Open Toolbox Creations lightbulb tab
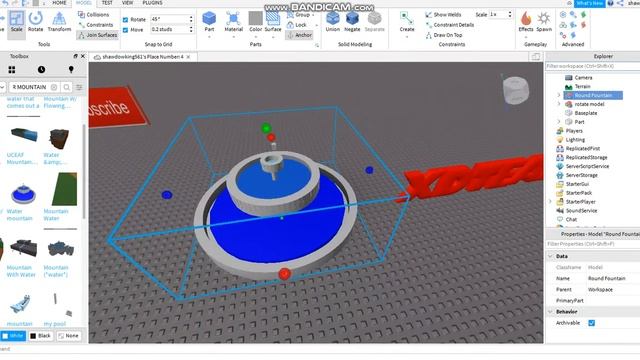Viewport: 640px width, 360px height. click(71, 70)
